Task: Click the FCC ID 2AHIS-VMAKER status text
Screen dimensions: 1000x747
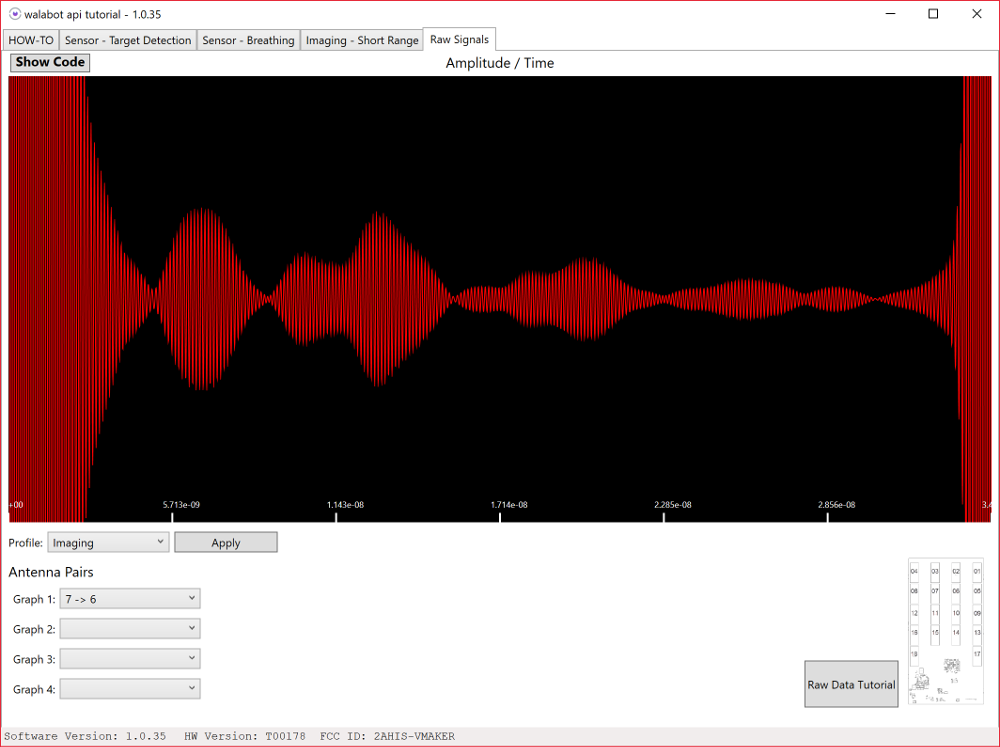Action: [387, 736]
